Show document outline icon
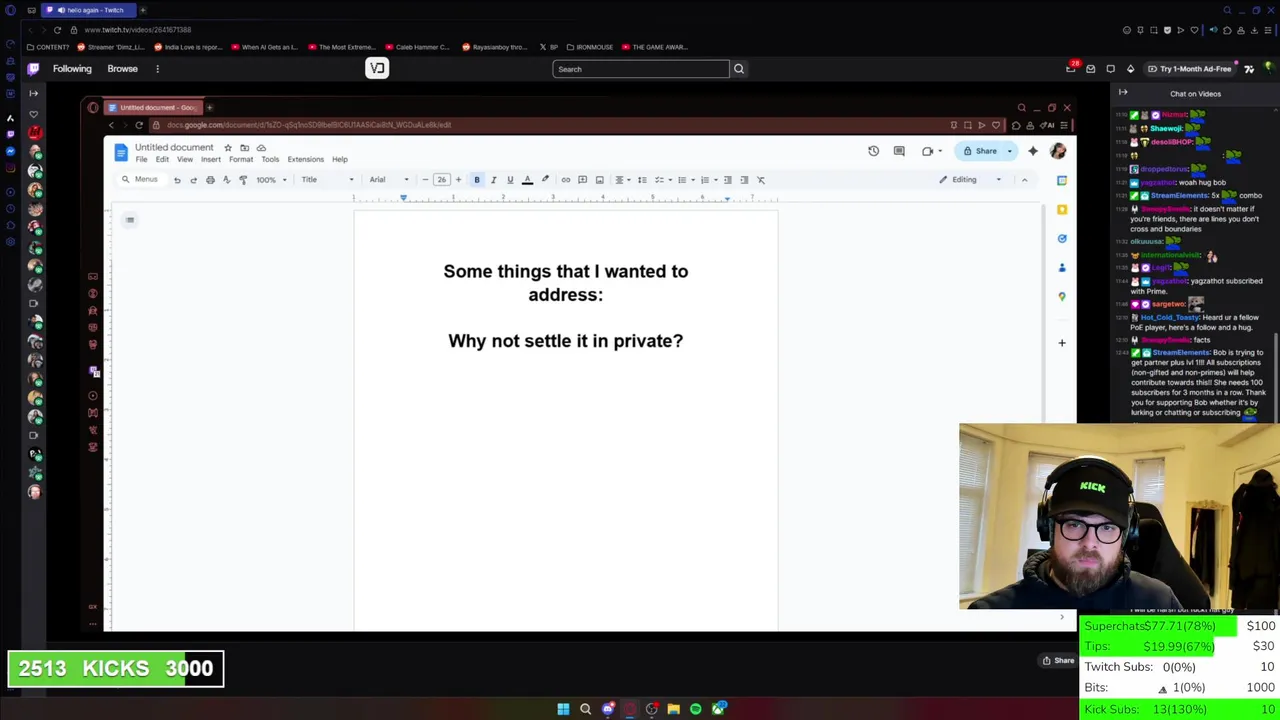The height and width of the screenshot is (720, 1280). [130, 220]
